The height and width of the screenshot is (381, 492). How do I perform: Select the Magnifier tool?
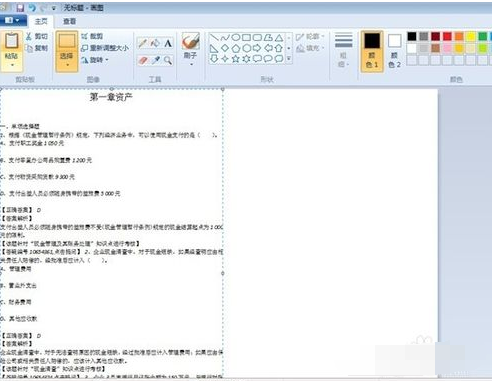point(168,60)
